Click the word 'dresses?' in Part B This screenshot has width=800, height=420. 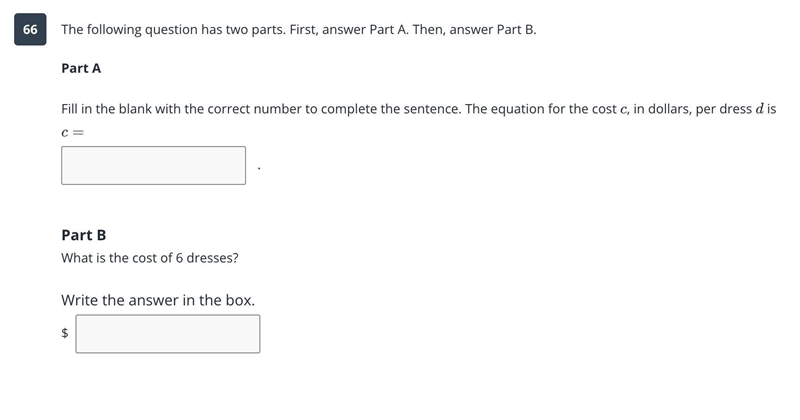coord(212,258)
